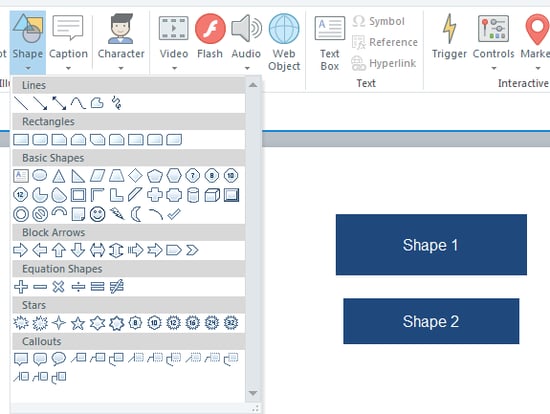
Task: Choose the five-point star shape
Action: click(x=78, y=323)
